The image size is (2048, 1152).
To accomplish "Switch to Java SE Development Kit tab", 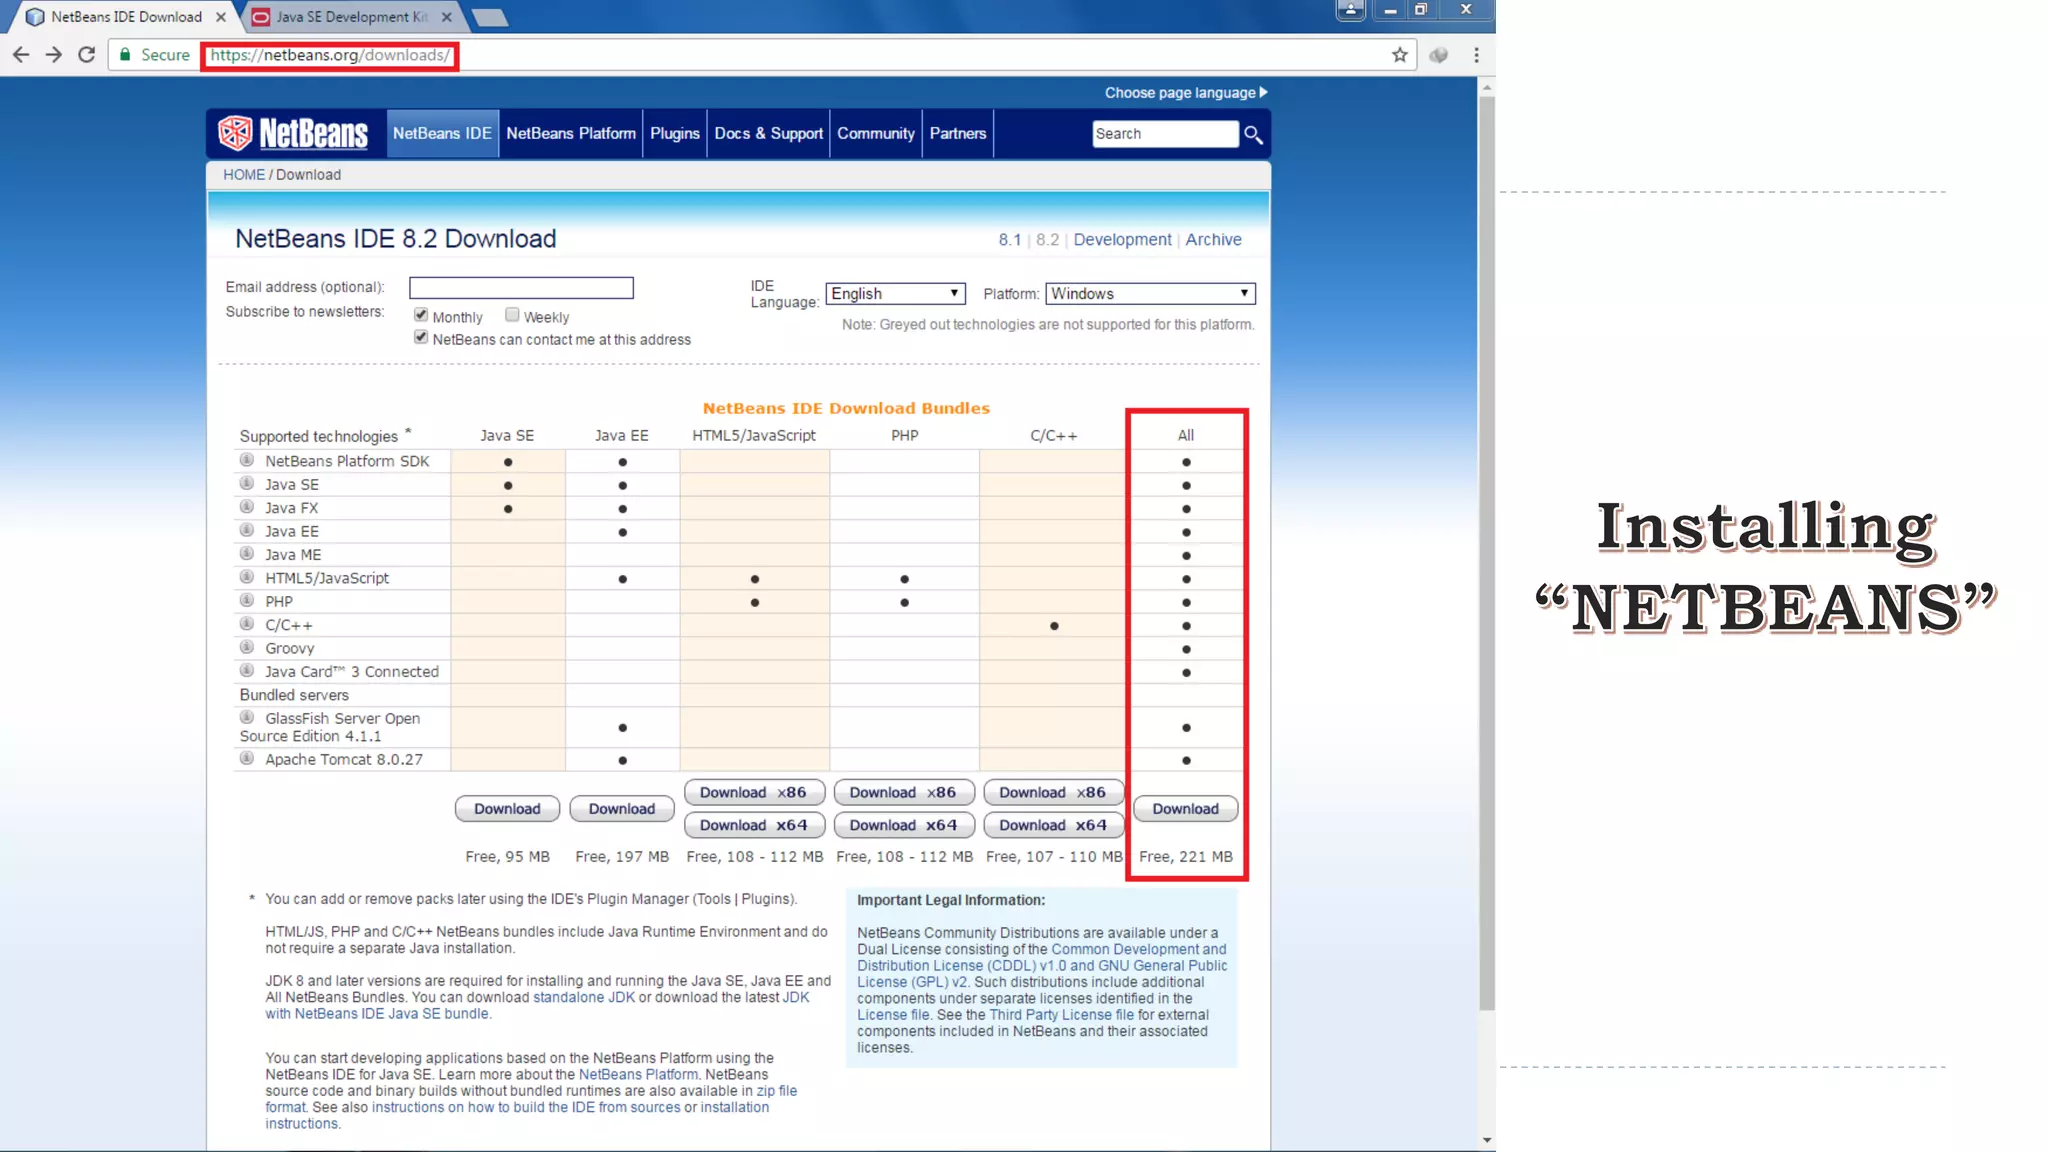I will pyautogui.click(x=350, y=17).
